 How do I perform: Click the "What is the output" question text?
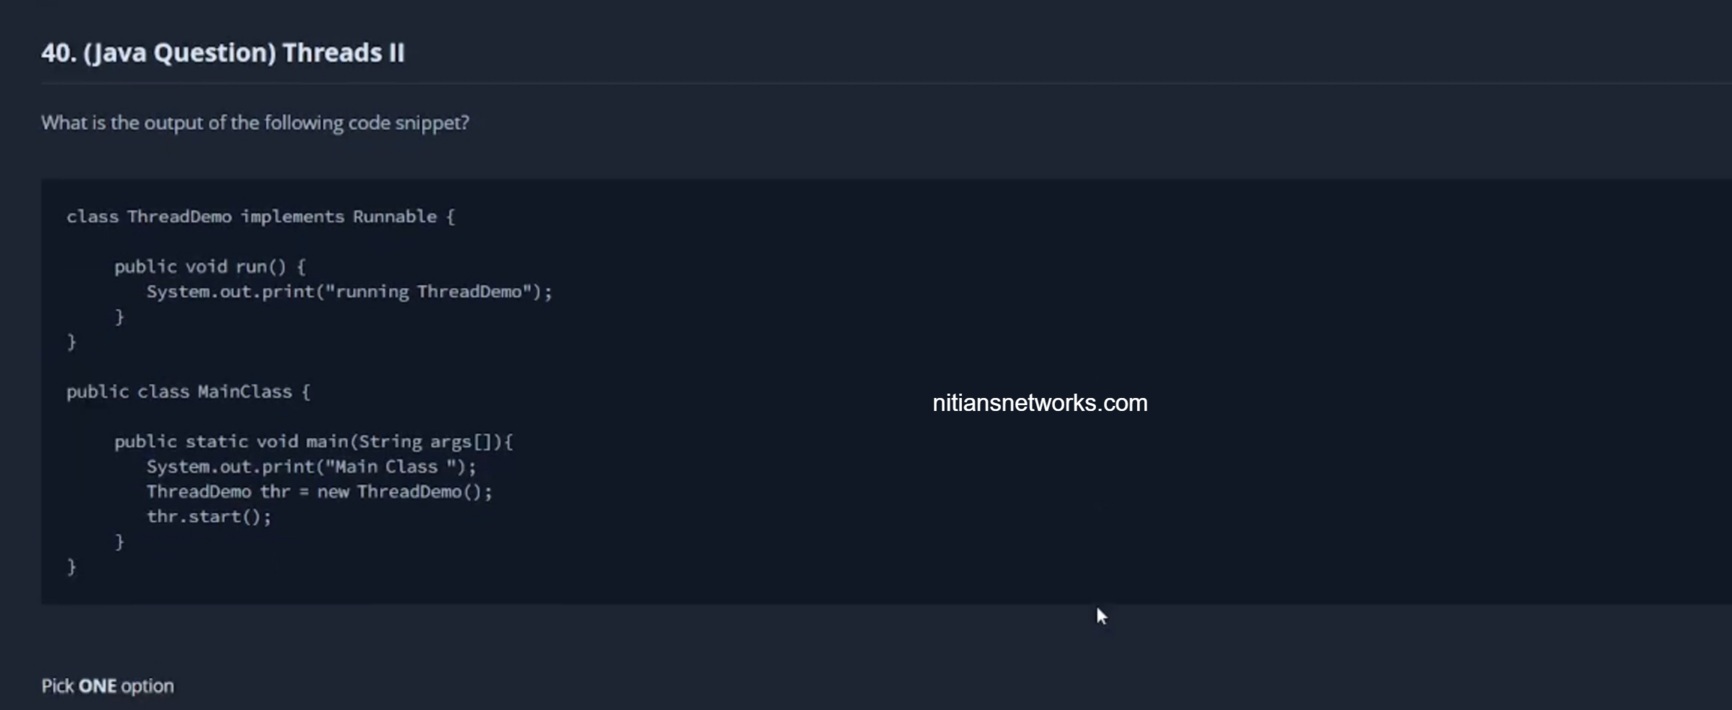[254, 123]
